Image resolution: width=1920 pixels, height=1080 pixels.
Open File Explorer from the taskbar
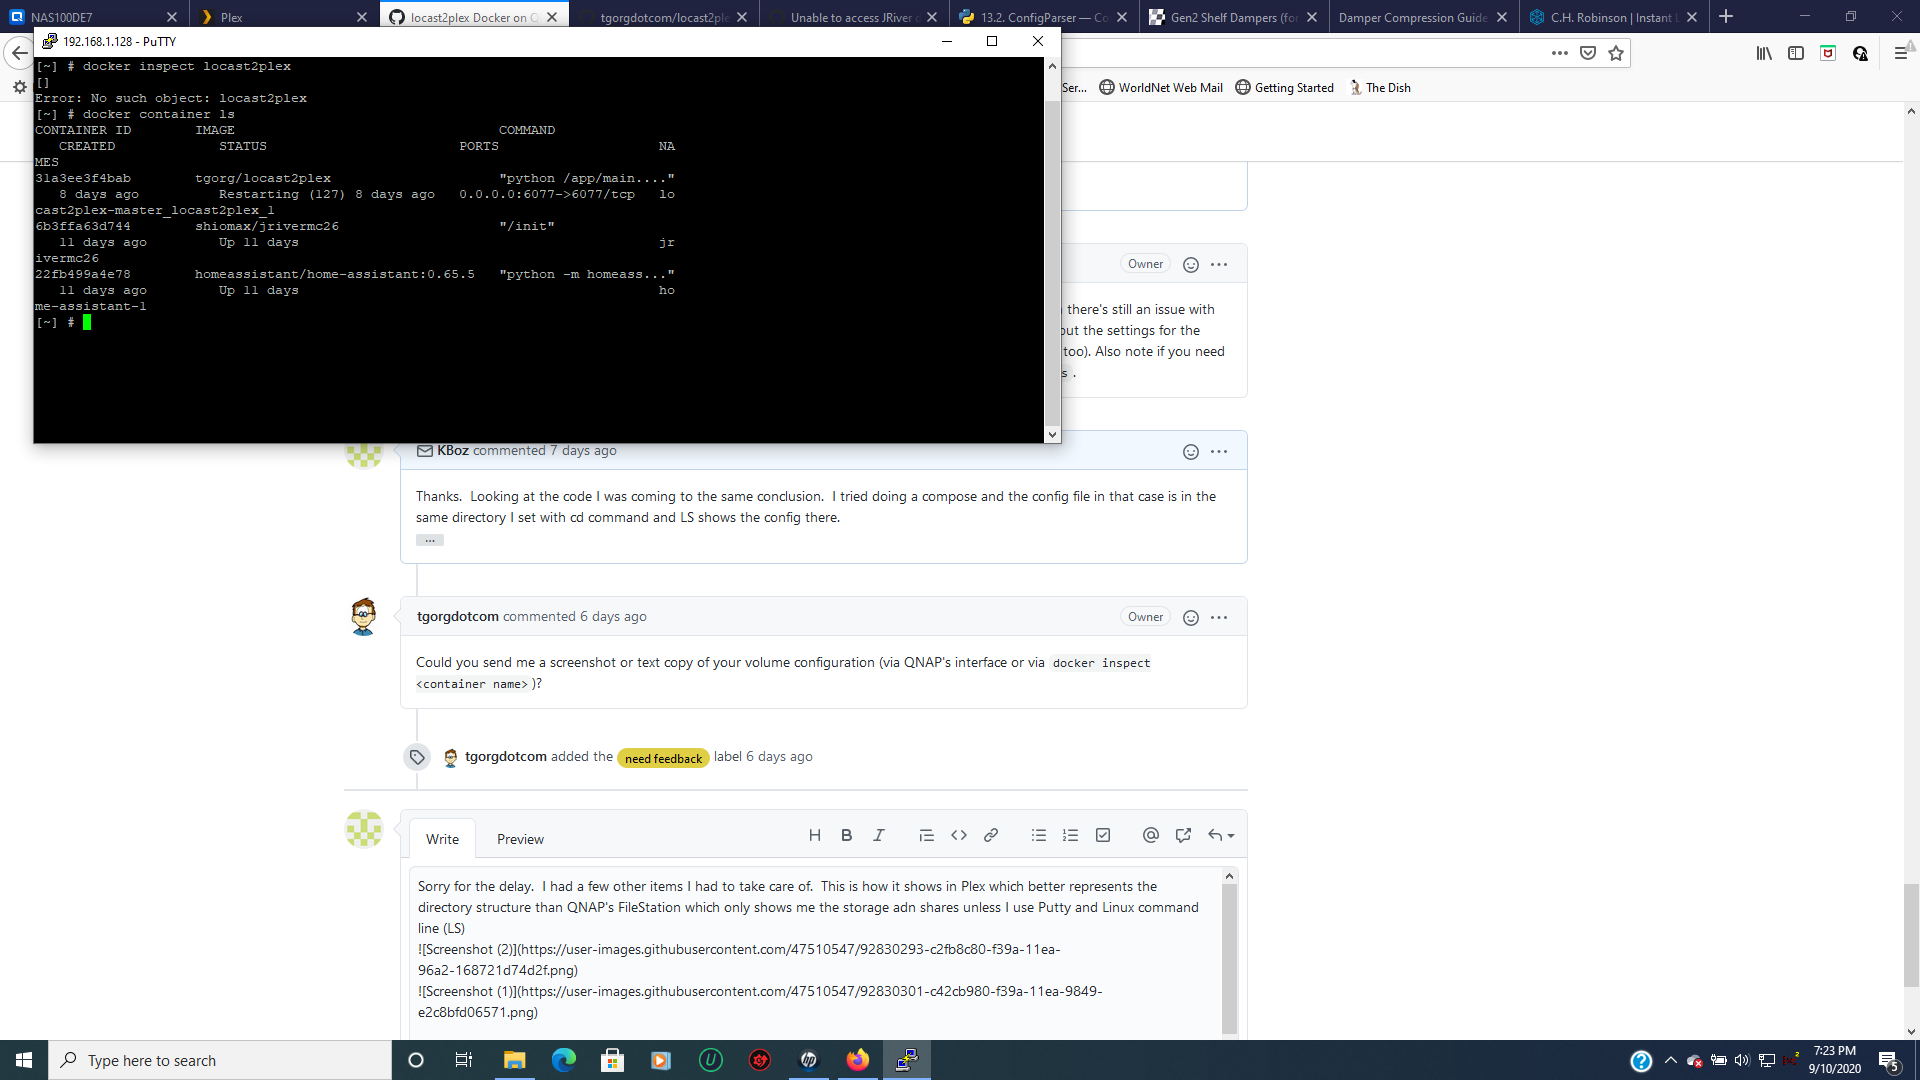click(514, 1060)
